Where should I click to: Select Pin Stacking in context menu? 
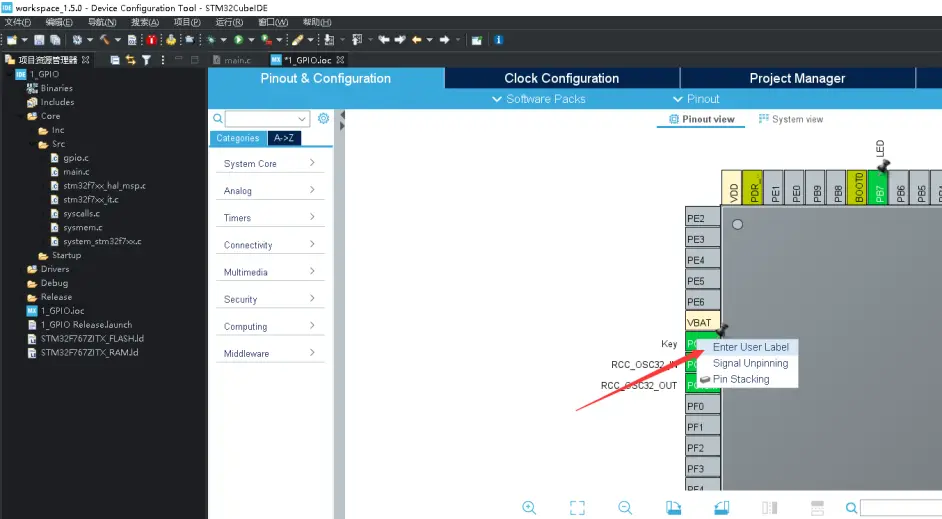point(741,379)
